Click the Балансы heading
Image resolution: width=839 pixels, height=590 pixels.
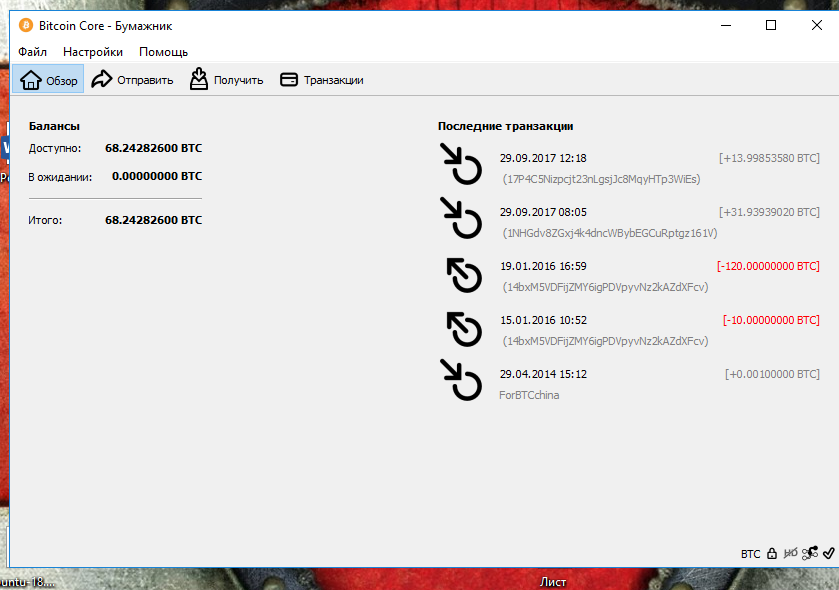click(54, 126)
